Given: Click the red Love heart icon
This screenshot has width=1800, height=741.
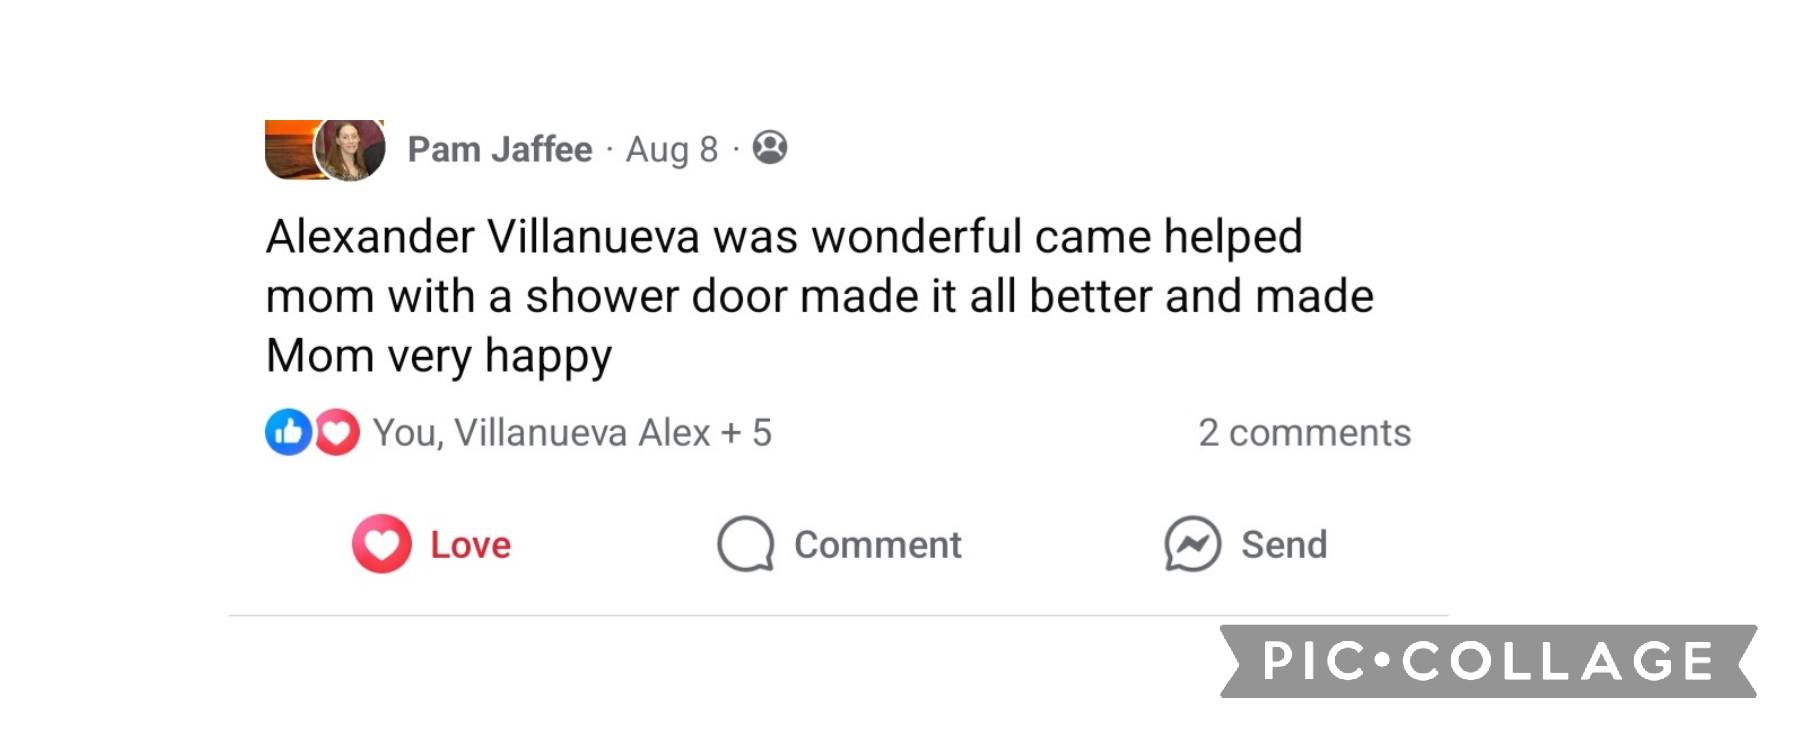Looking at the screenshot, I should [381, 544].
